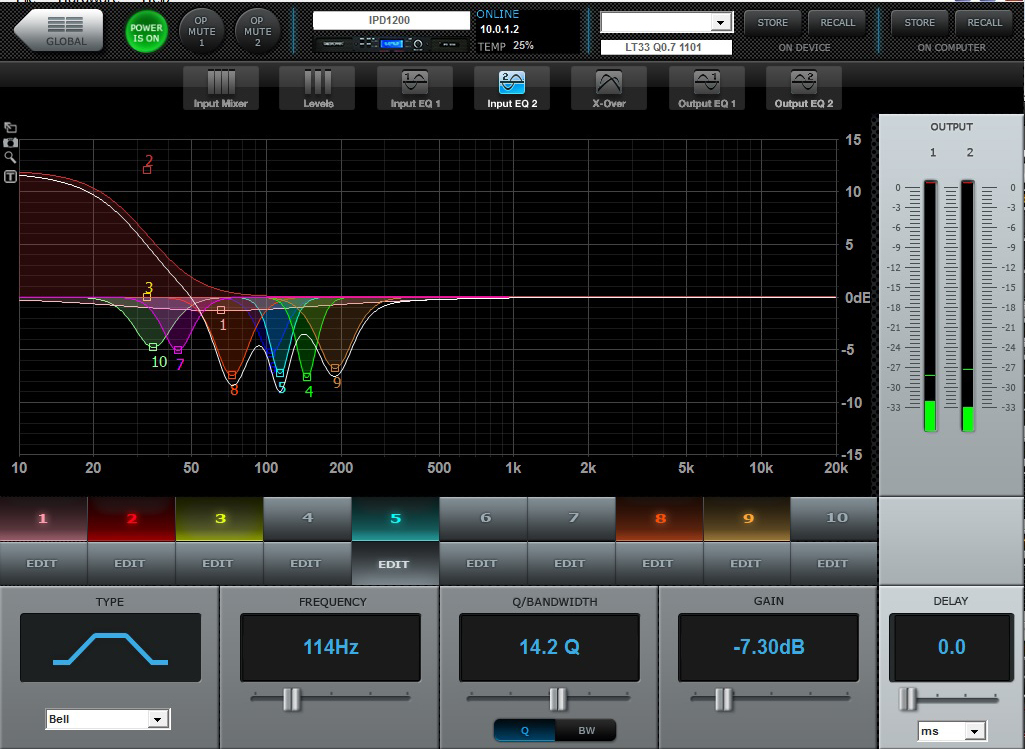Click the Q/Bandwidth slider handle
1025x749 pixels.
(x=558, y=699)
